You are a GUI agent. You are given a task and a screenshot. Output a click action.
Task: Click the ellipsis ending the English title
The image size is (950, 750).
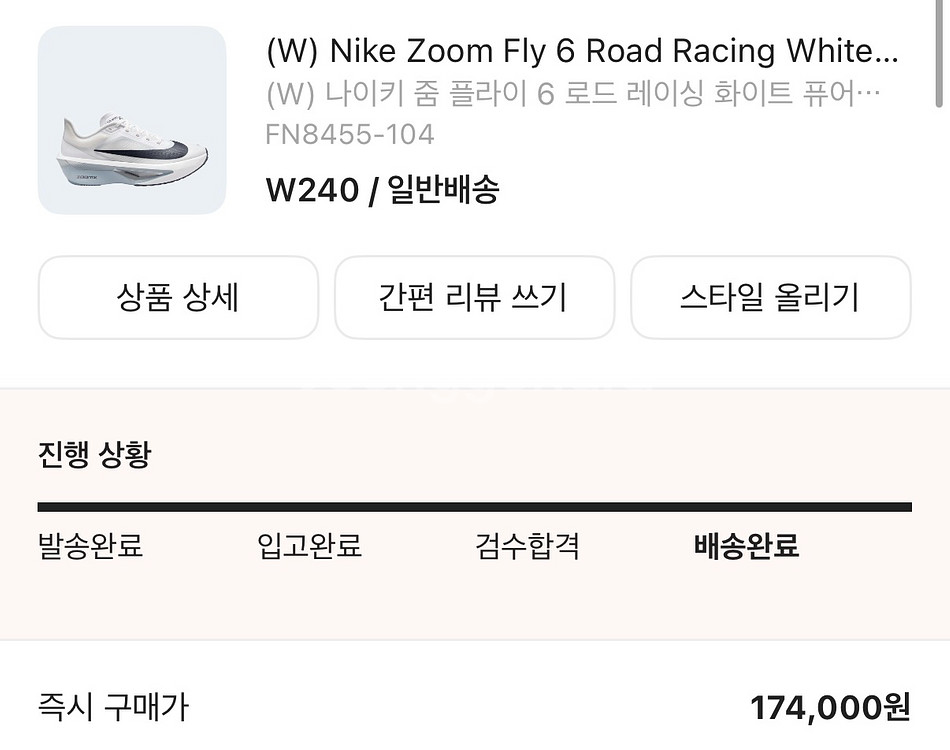point(888,50)
